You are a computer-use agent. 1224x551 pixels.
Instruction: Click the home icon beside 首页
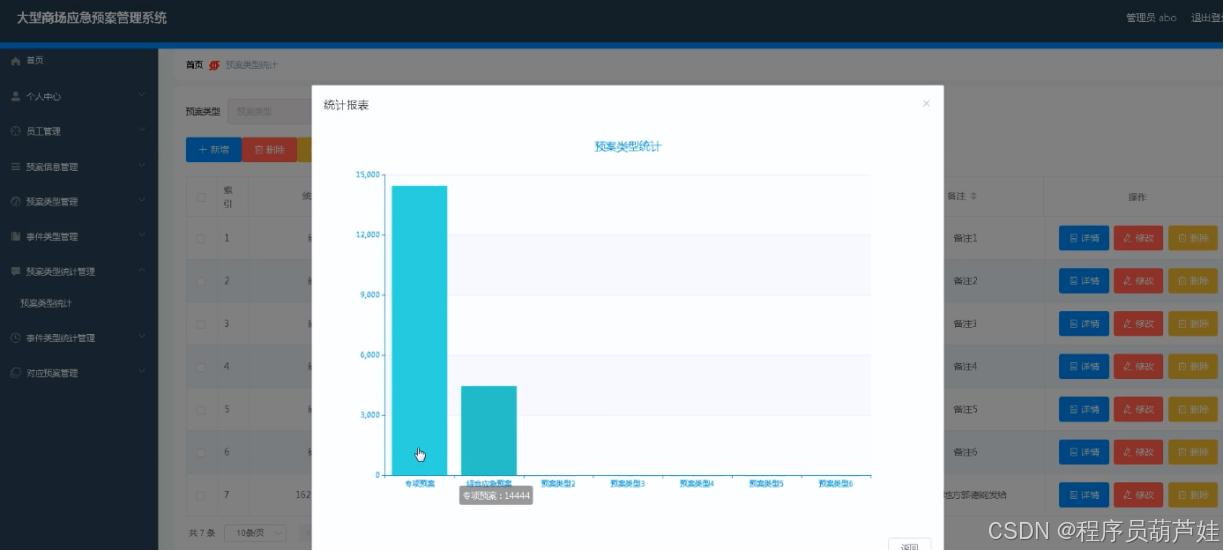[15, 61]
